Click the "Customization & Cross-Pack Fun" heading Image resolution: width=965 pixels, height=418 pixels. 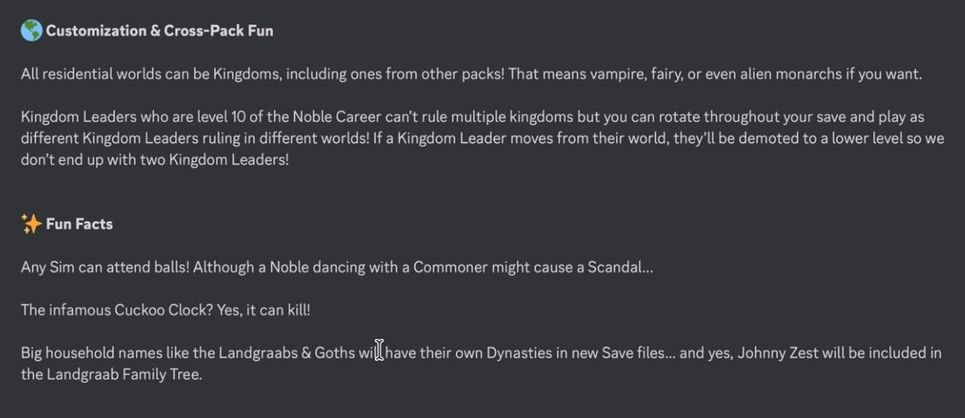pos(159,30)
